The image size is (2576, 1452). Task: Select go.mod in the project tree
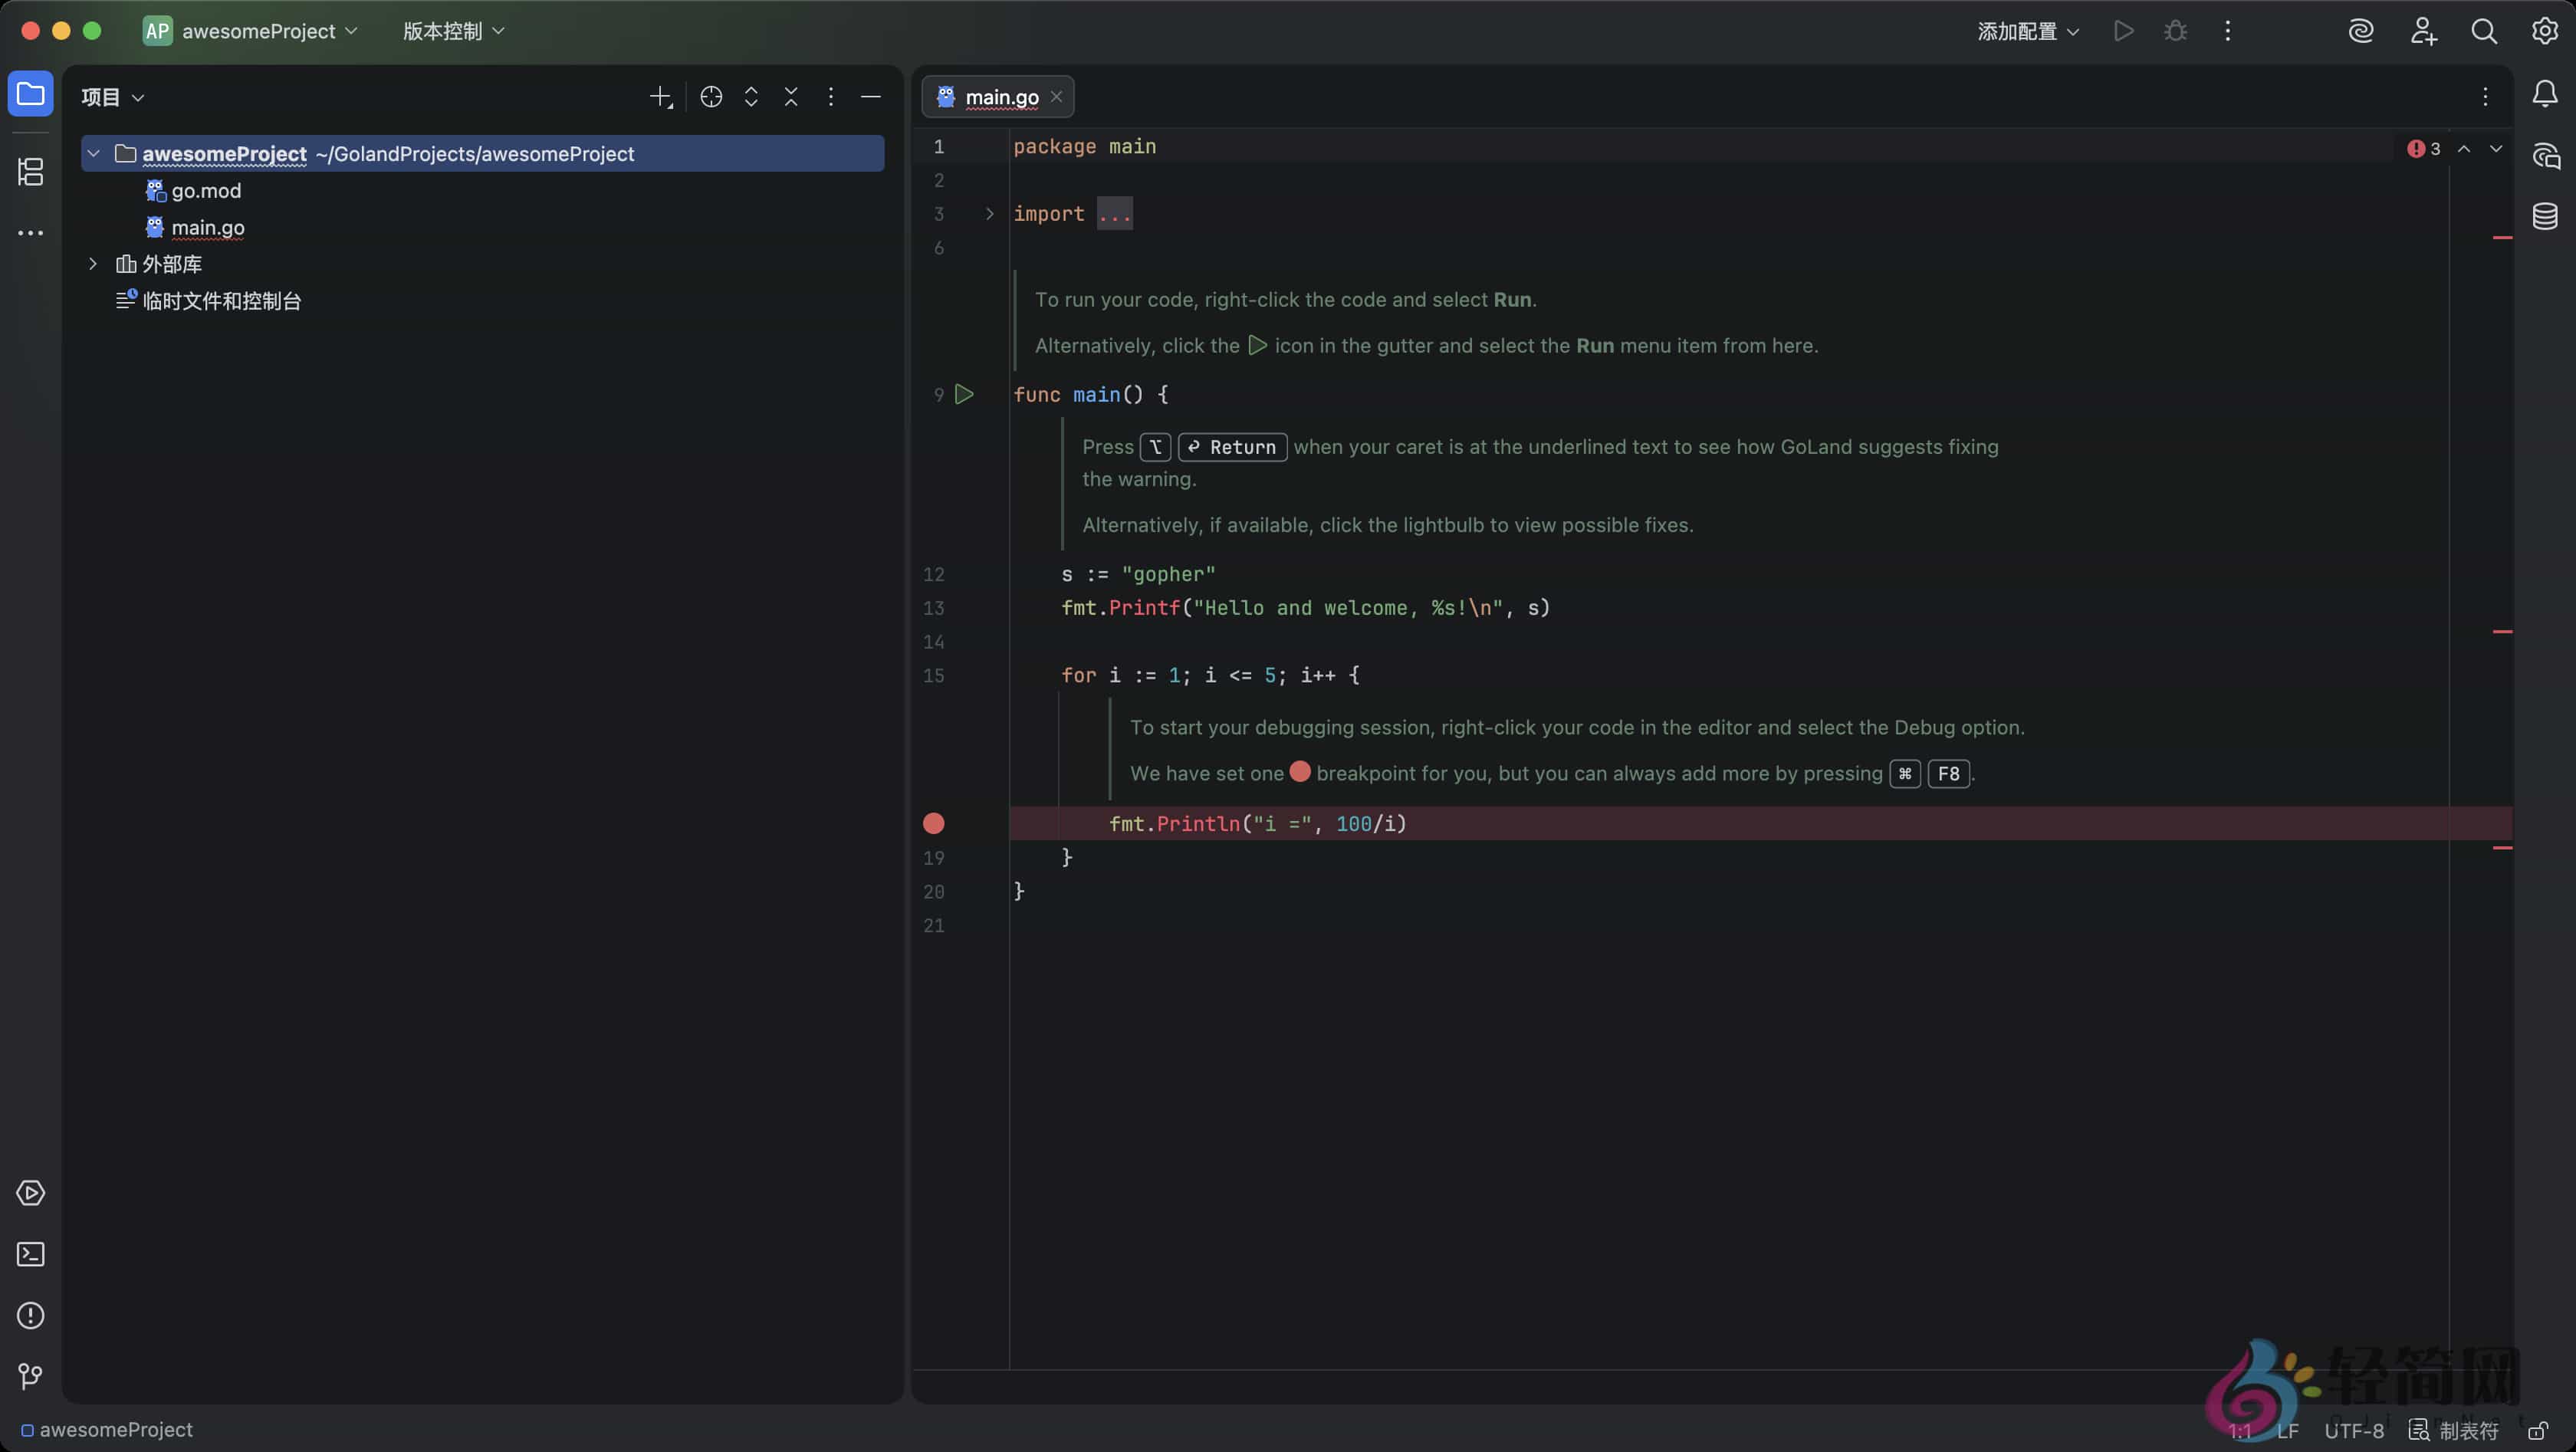coord(206,190)
